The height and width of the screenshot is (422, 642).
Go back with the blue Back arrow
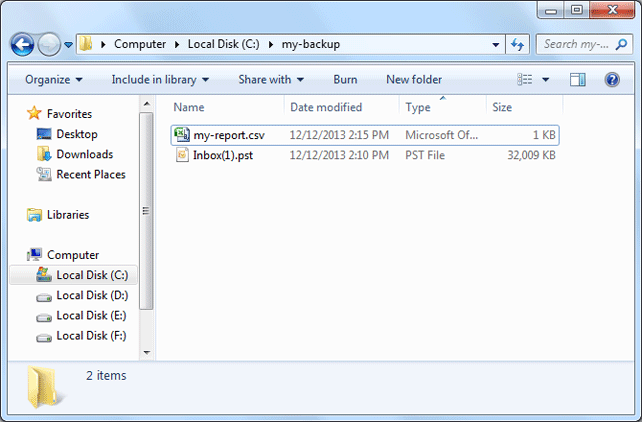tap(22, 44)
